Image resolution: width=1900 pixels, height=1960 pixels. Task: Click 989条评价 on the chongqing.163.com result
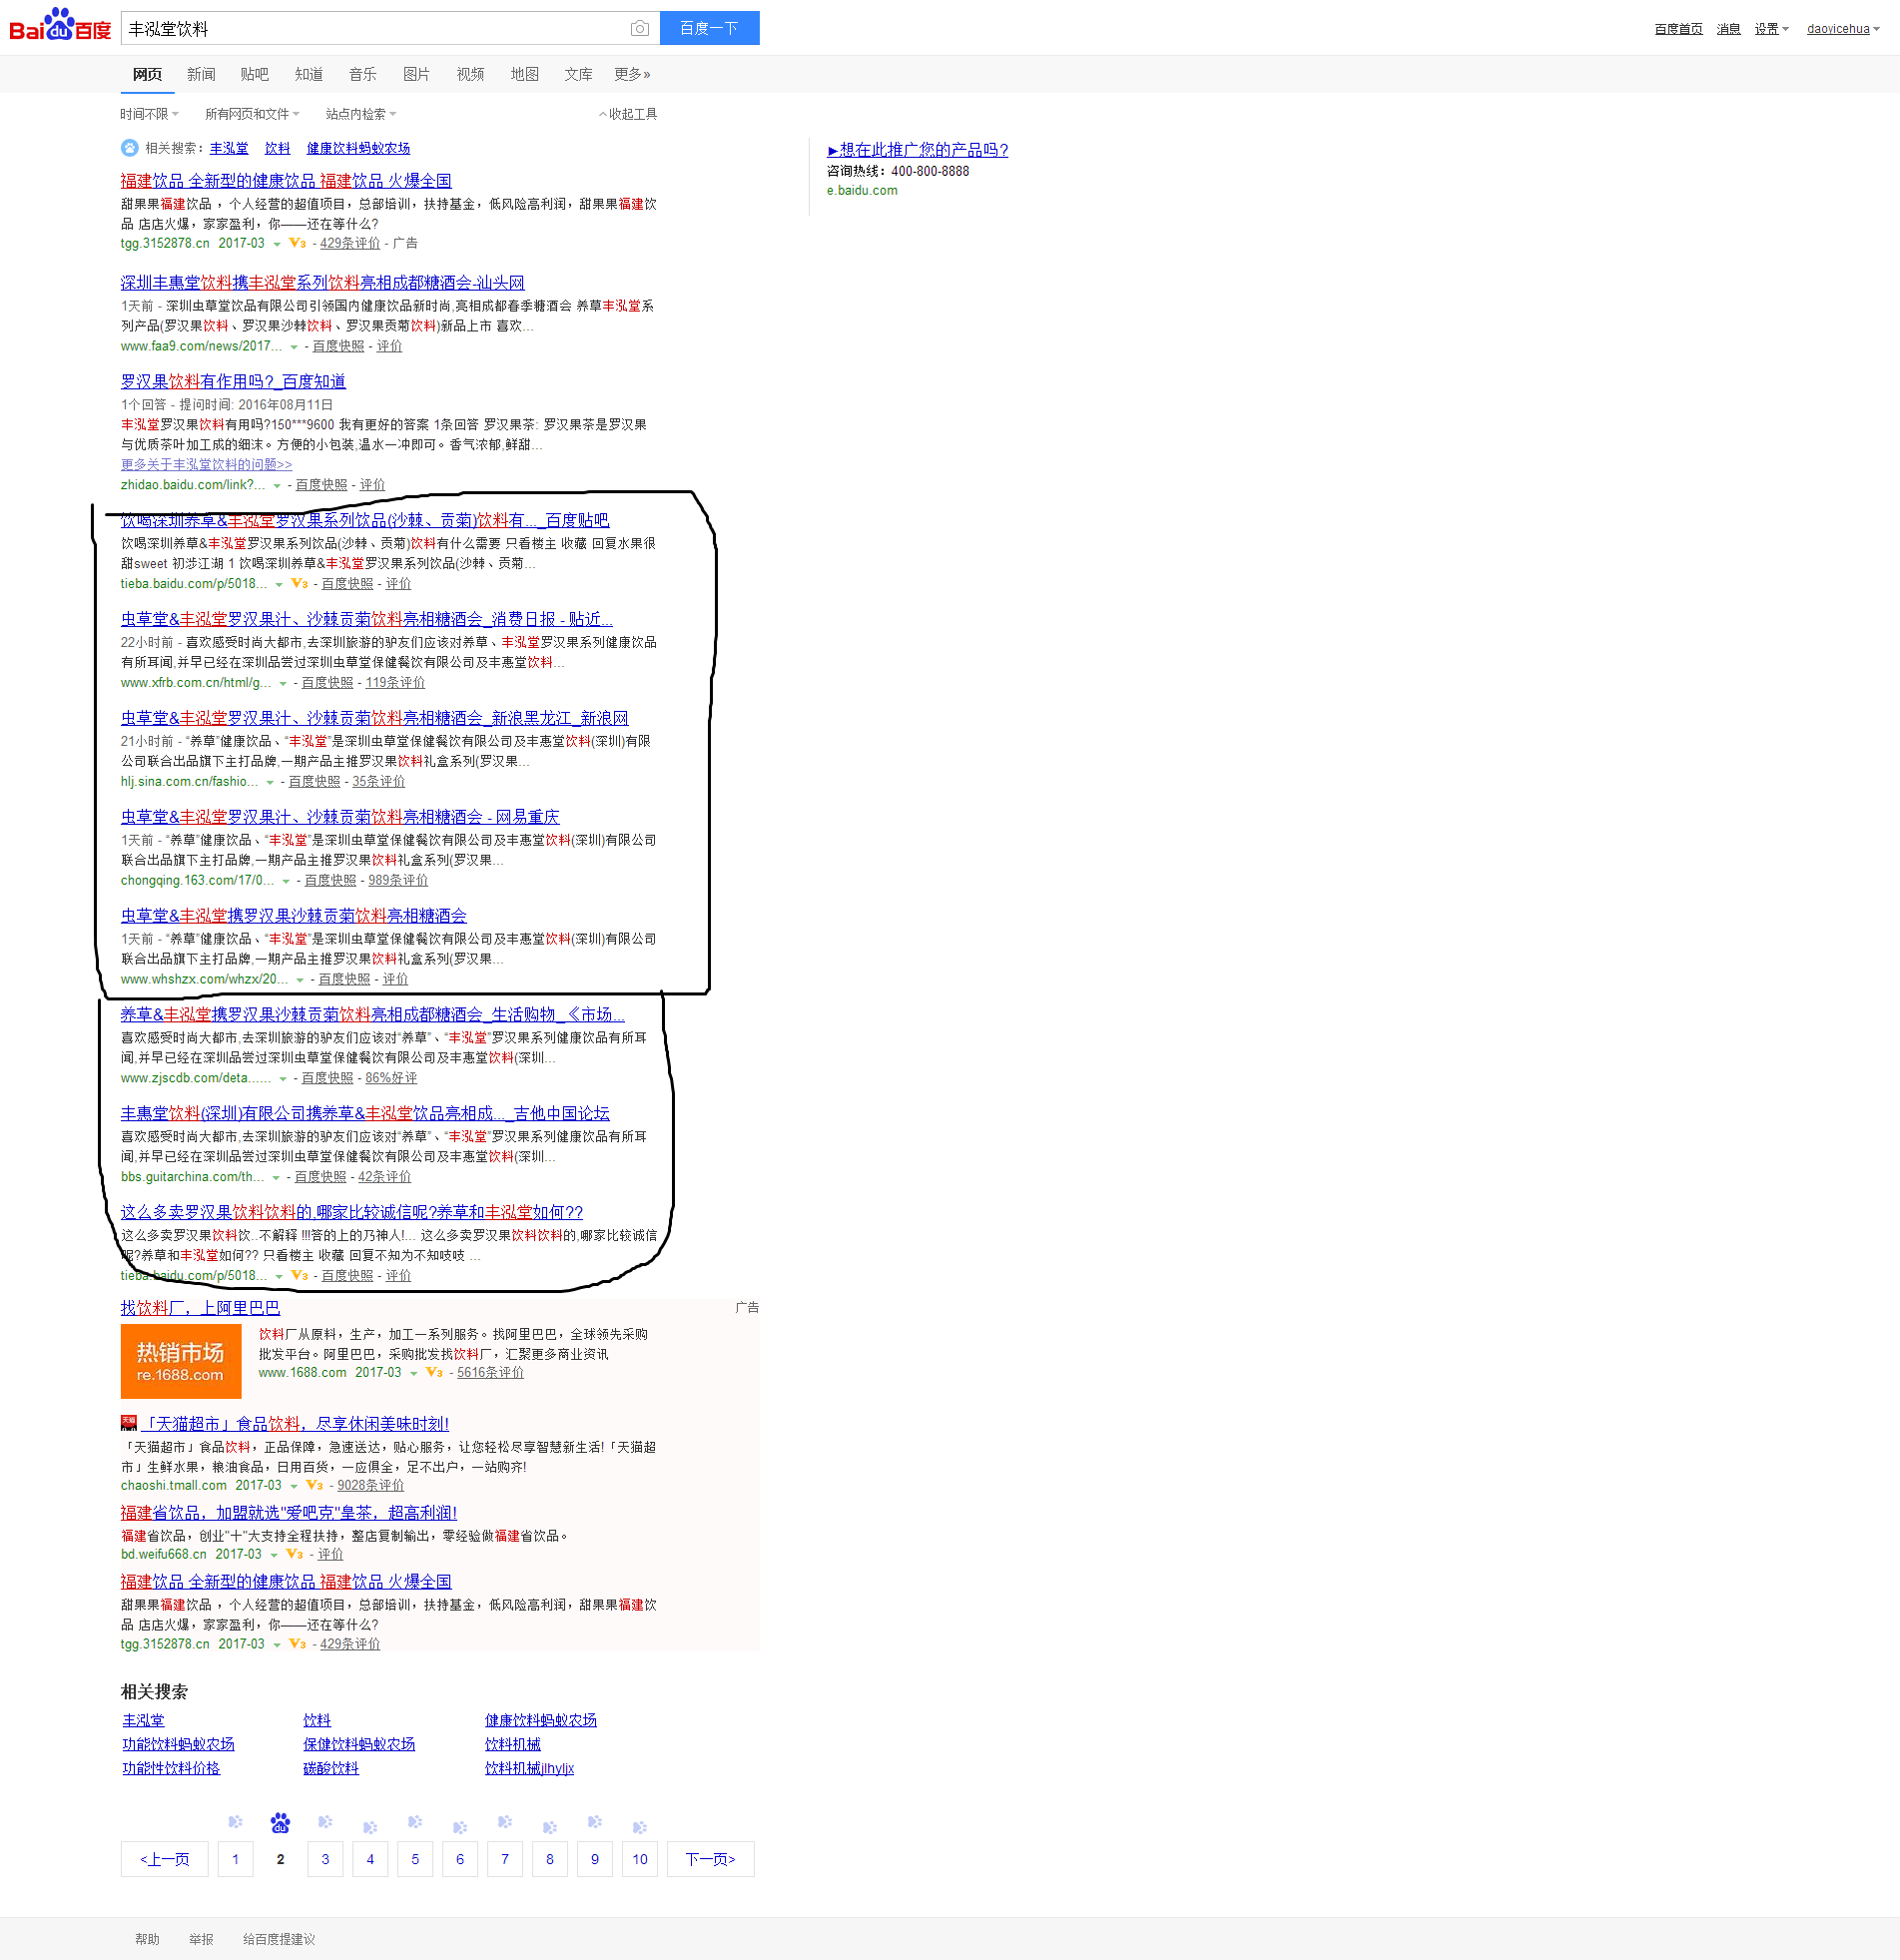pyautogui.click(x=398, y=881)
